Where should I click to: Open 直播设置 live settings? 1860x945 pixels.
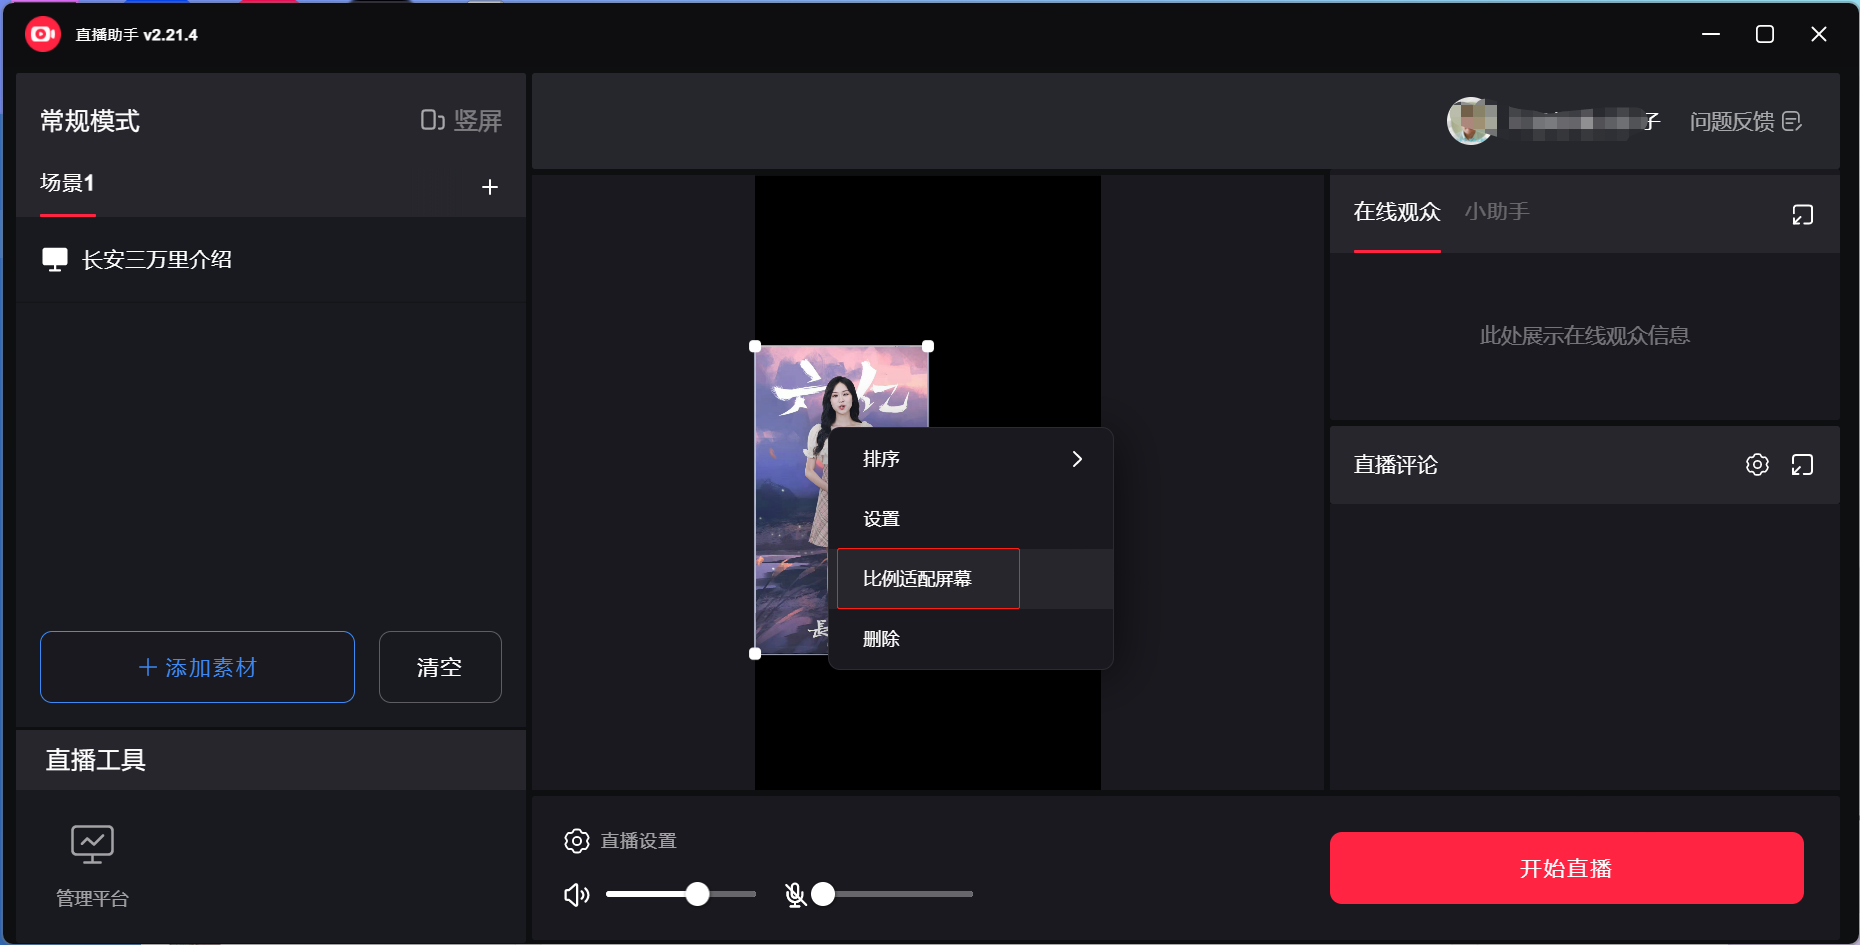coord(620,841)
